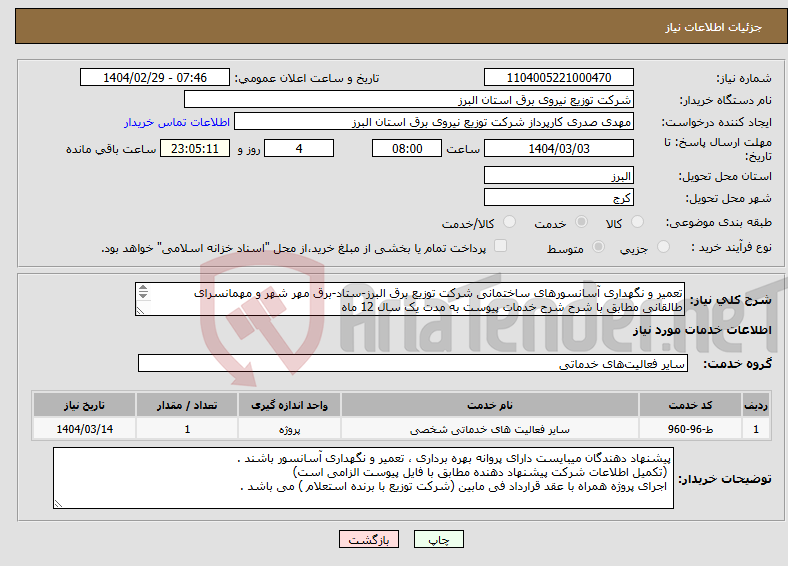Click the تاریخ نیاز column header

84,405
